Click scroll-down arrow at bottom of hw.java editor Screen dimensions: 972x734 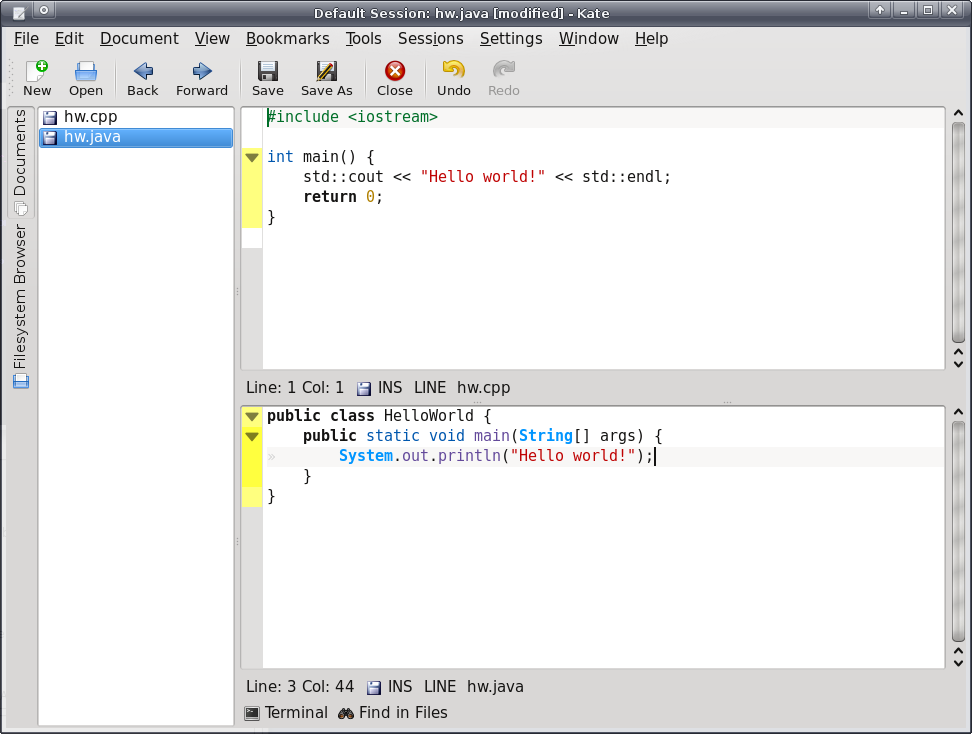pyautogui.click(x=958, y=663)
